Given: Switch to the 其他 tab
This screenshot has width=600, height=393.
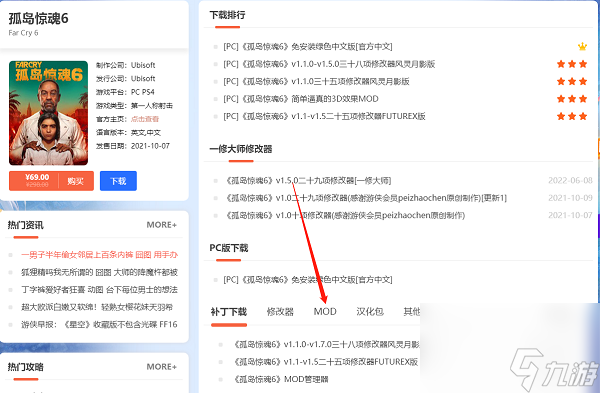Looking at the screenshot, I should coord(412,311).
